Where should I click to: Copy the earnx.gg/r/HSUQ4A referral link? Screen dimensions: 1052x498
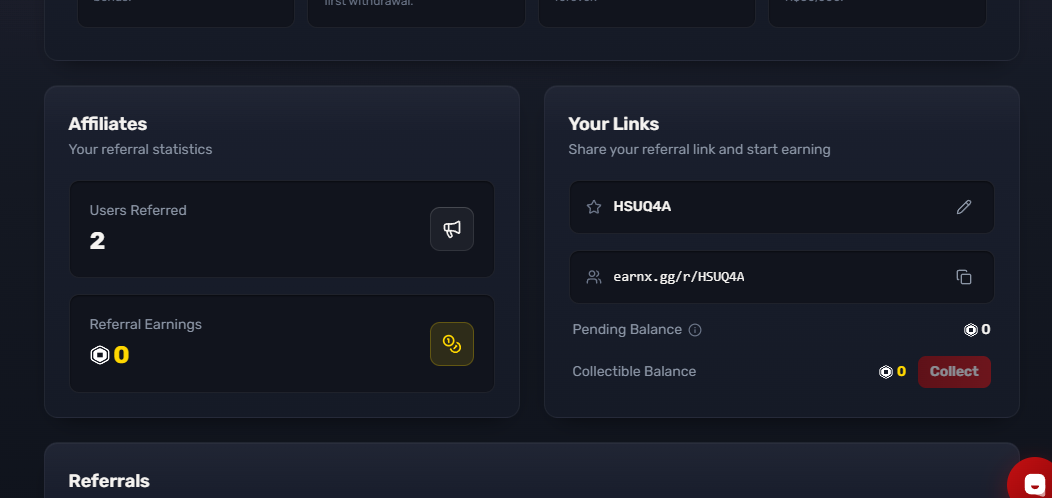coord(963,277)
